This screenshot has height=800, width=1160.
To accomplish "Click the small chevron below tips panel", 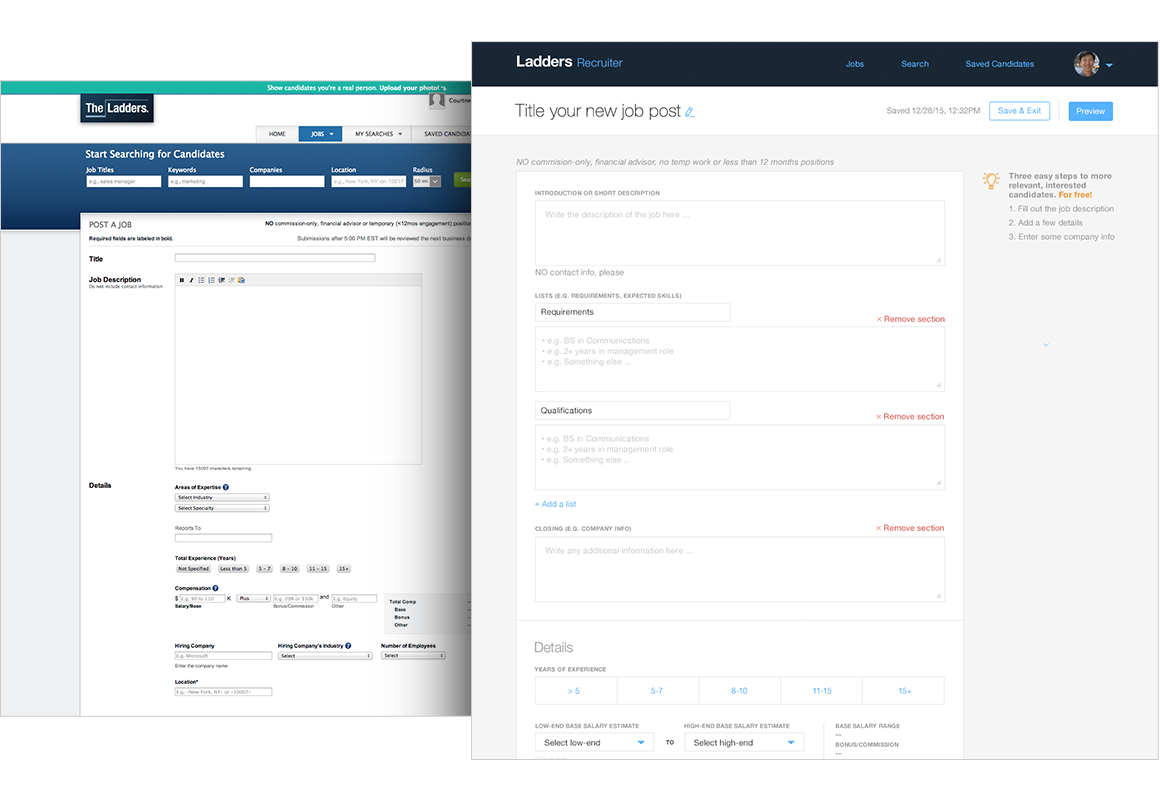I will 1046,345.
